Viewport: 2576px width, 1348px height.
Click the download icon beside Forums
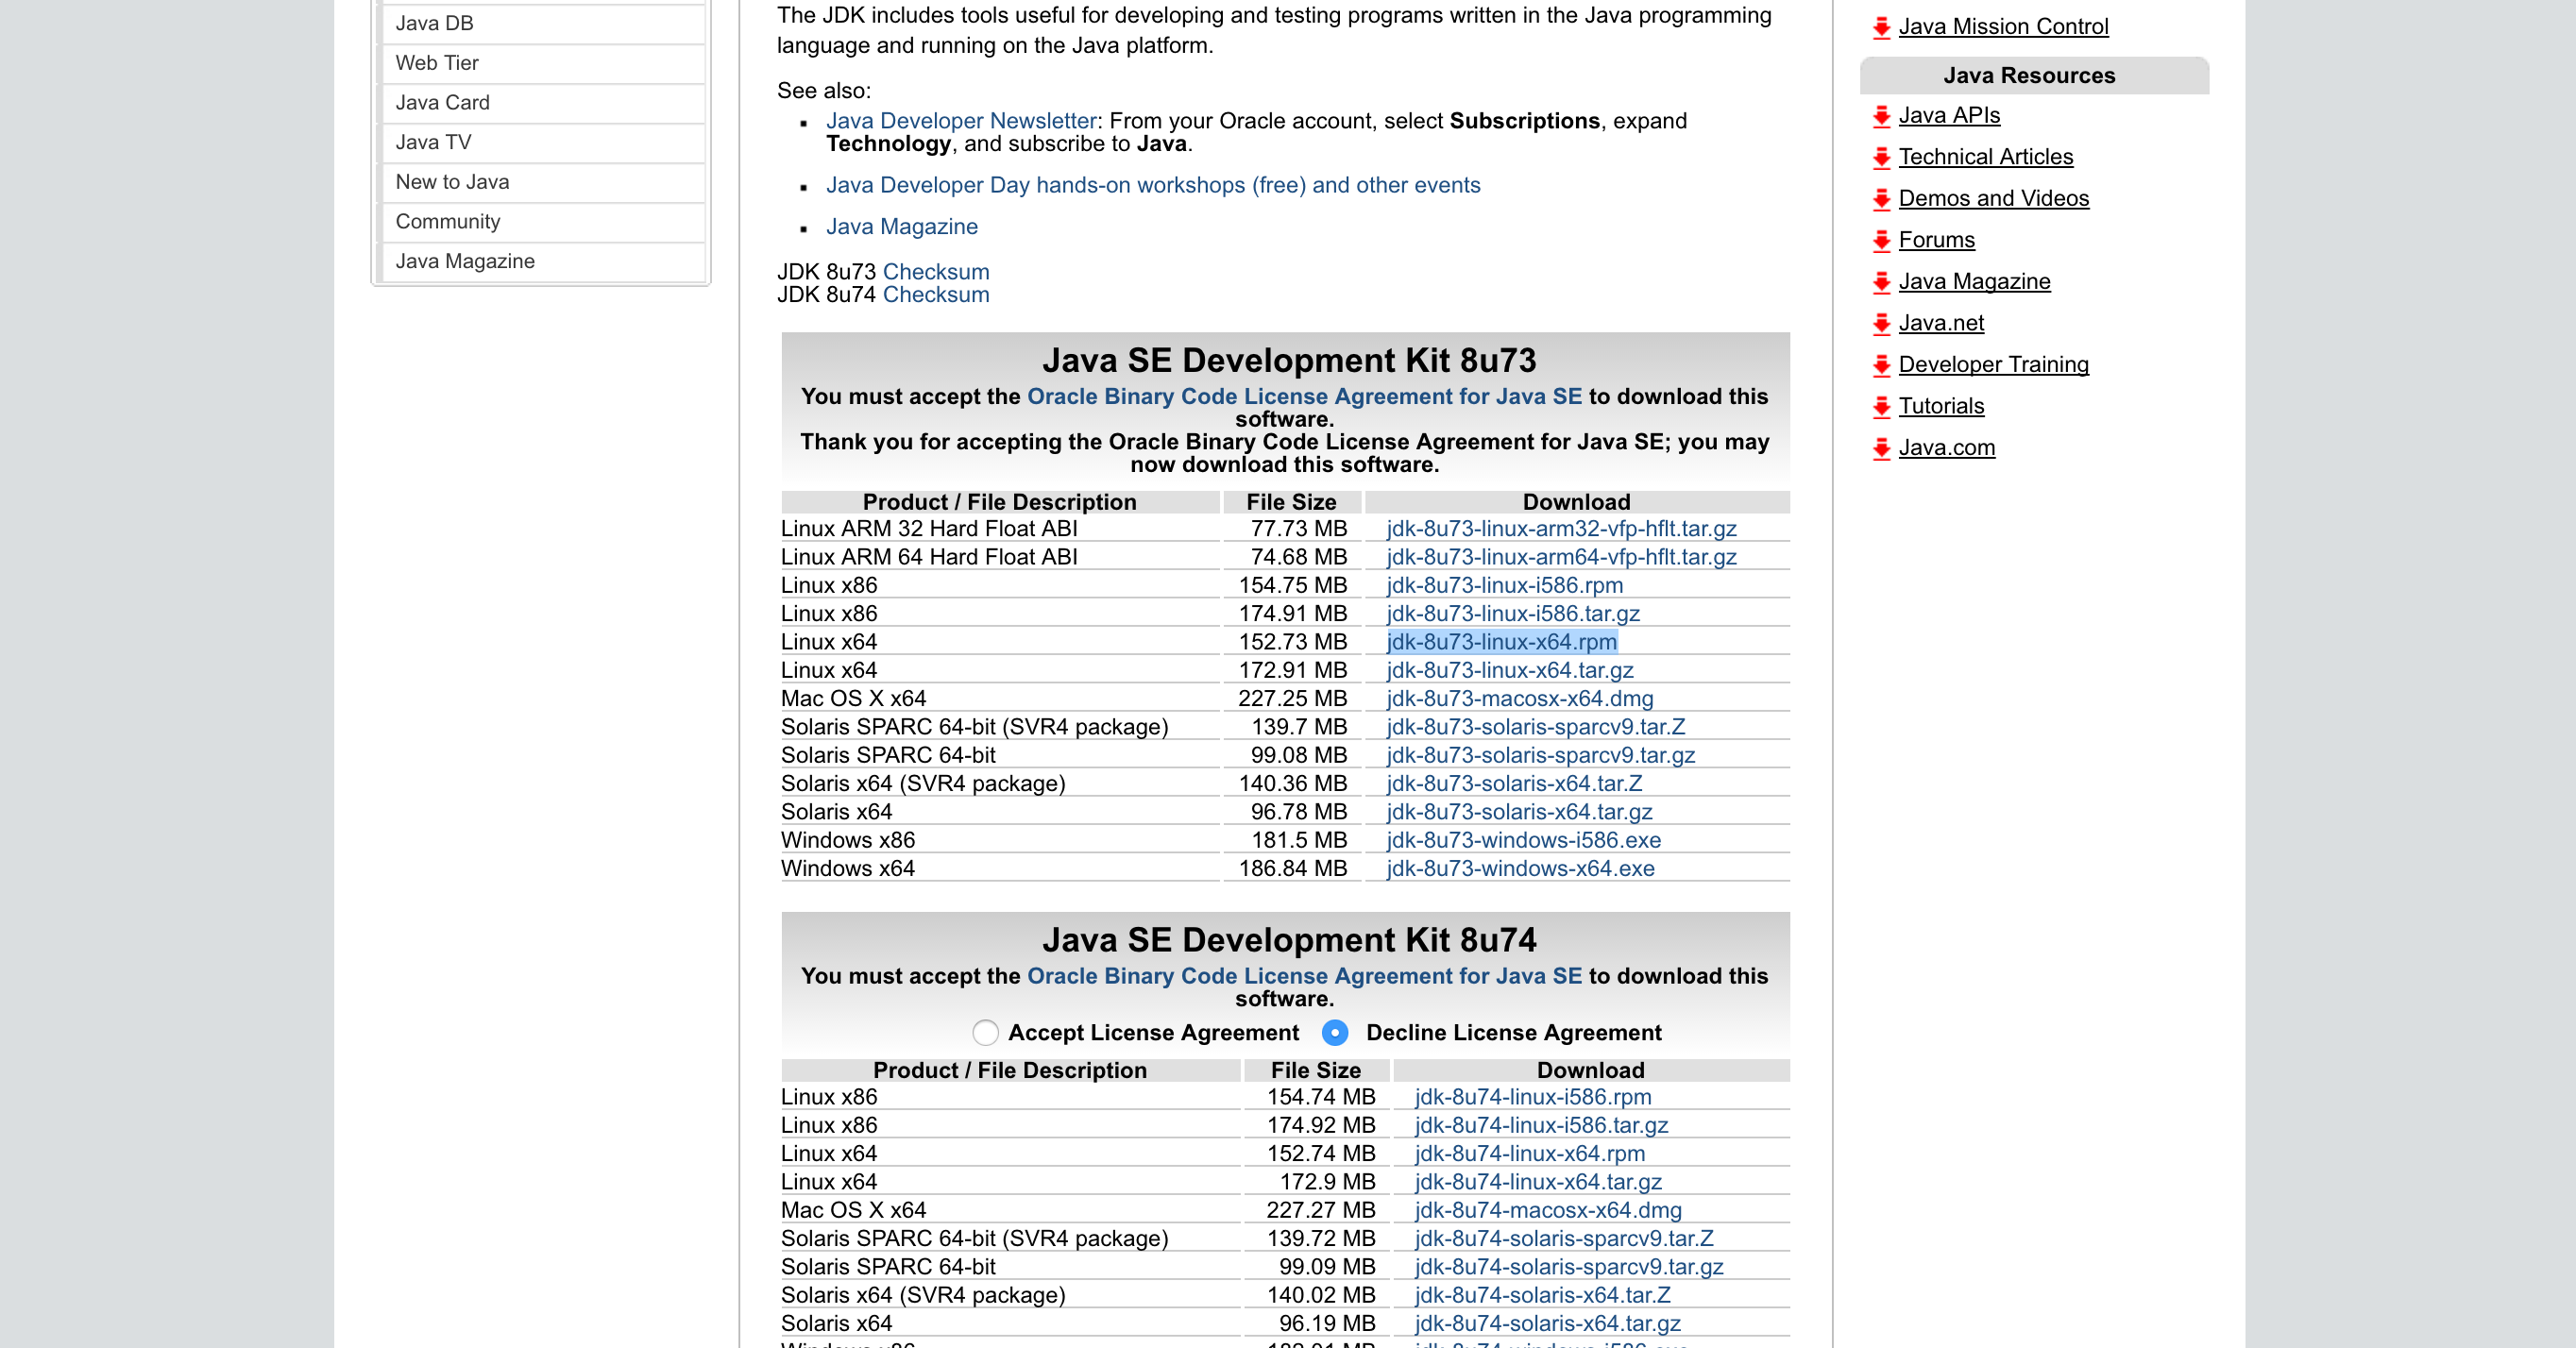[x=1881, y=240]
